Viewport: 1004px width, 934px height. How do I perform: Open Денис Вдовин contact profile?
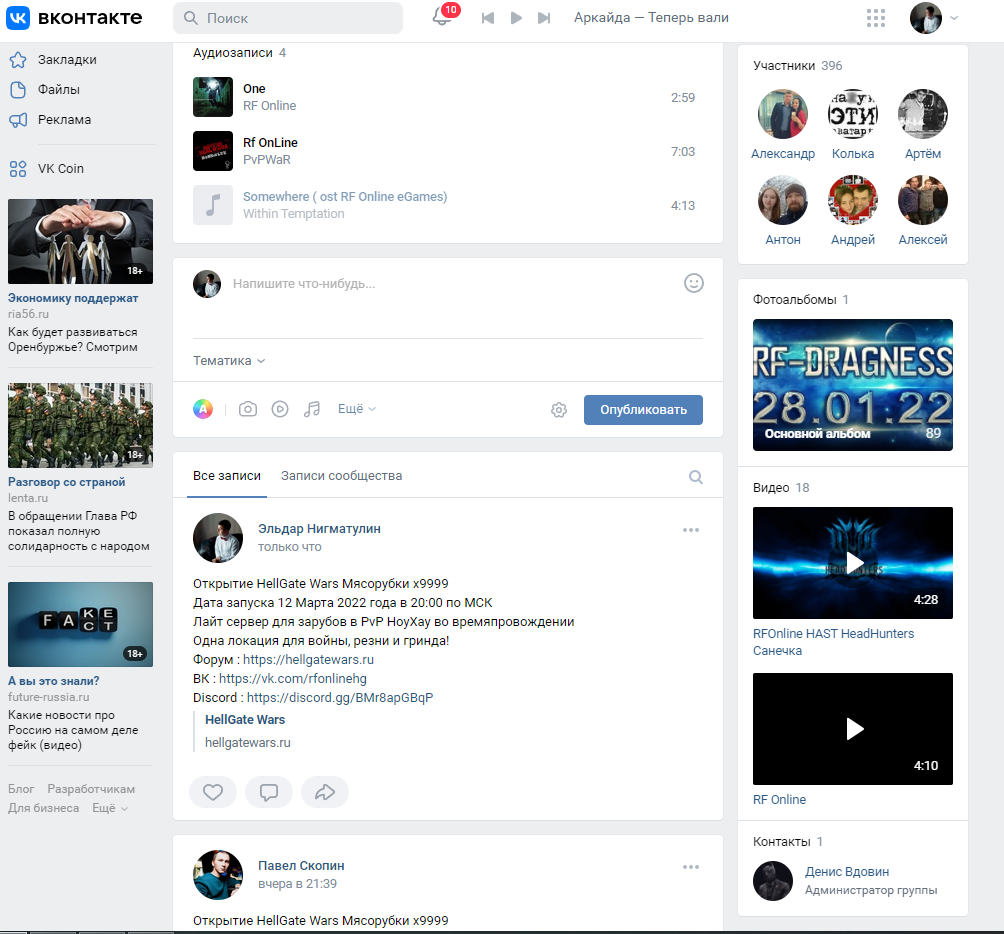point(846,872)
